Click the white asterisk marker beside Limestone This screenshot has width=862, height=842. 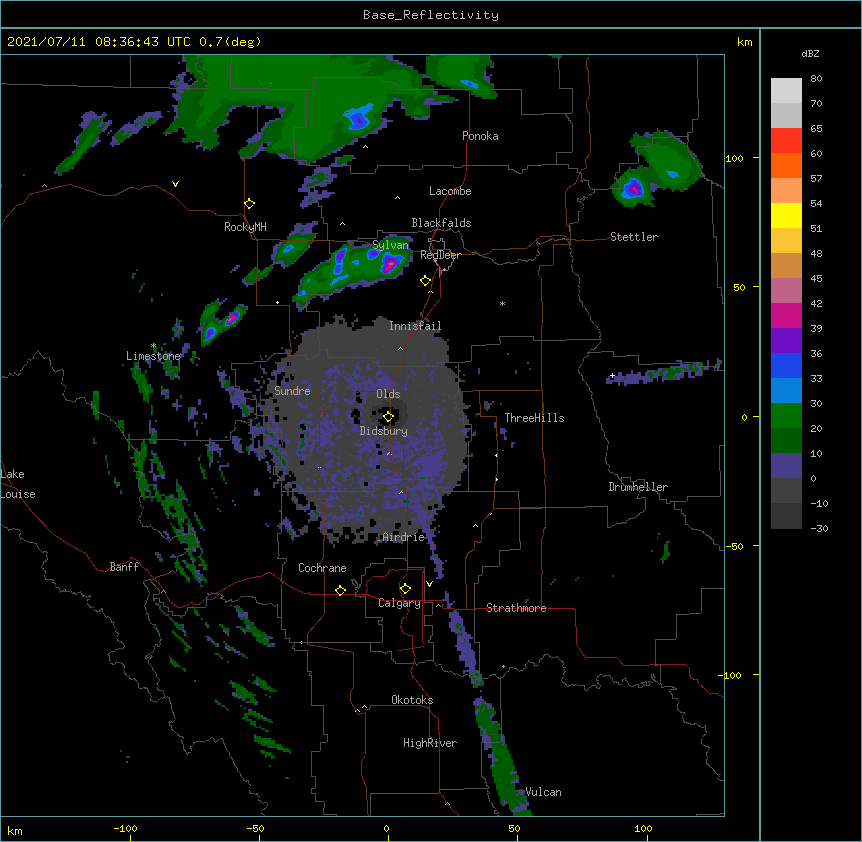[154, 346]
